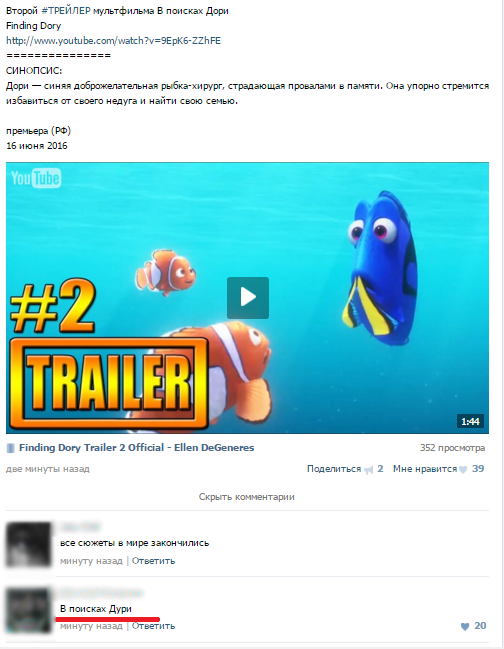Like the 'В поисках Дури' comment heart

click(465, 626)
